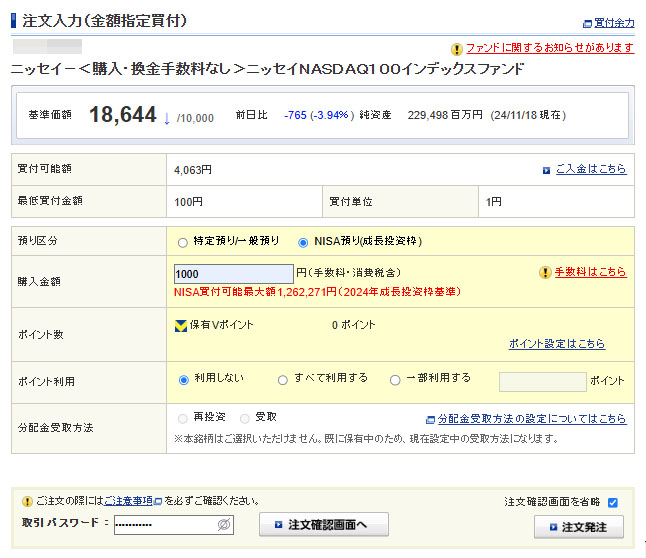The image size is (646, 558).
Task: Toggle 注文確認画面を省略 checkbox
Action: coord(613,502)
